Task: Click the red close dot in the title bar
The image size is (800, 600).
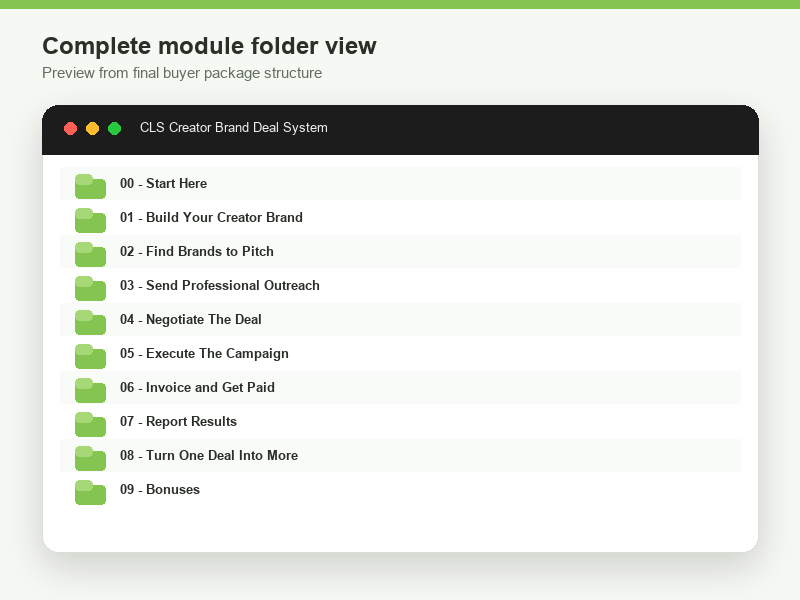Action: (x=70, y=129)
